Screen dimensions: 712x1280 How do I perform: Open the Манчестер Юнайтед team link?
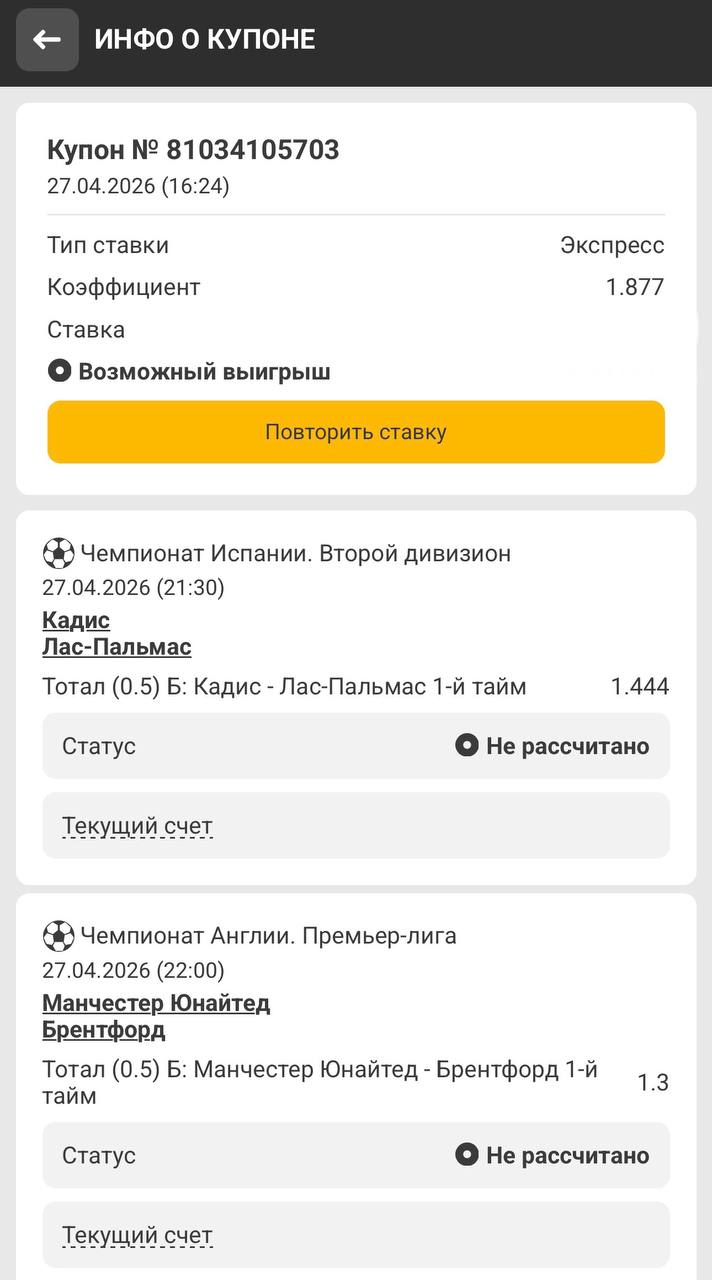pos(156,1003)
